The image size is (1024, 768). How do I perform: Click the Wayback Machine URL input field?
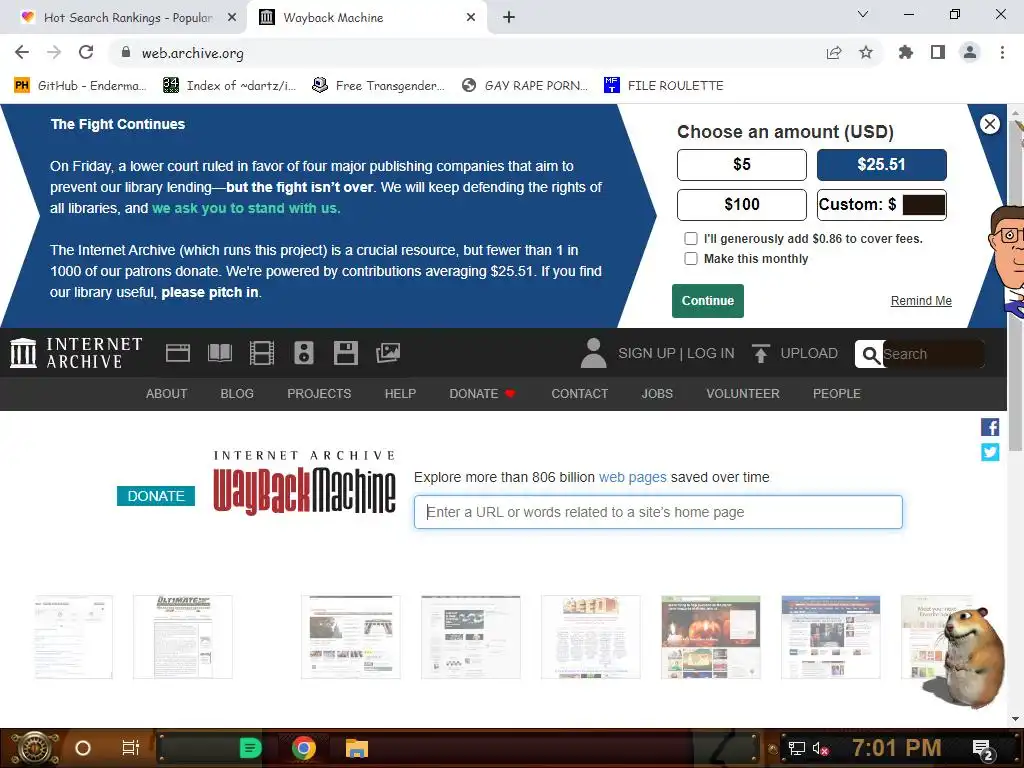click(658, 512)
